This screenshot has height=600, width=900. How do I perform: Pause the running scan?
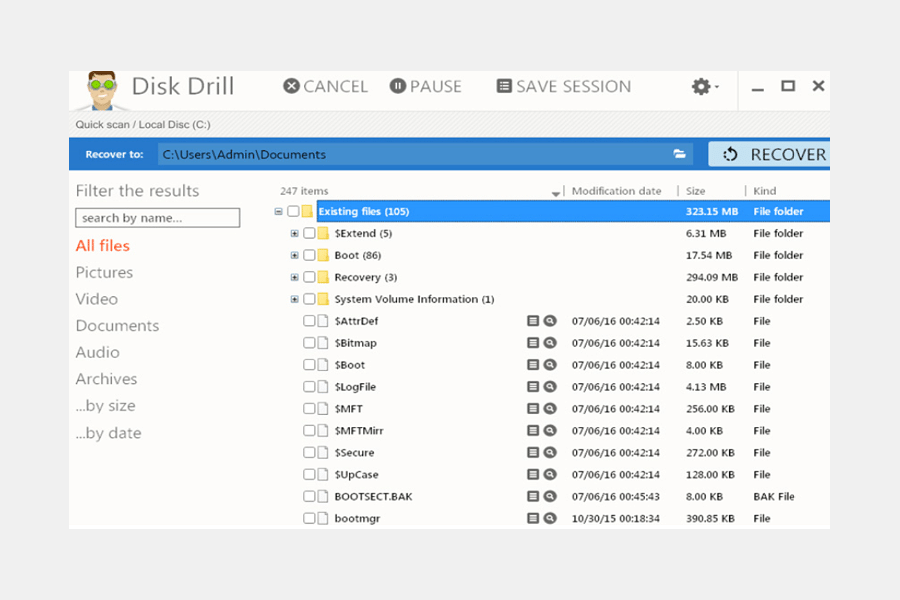tap(426, 86)
